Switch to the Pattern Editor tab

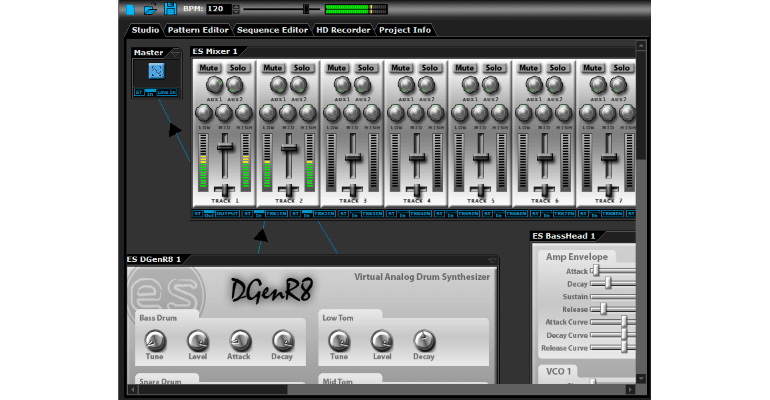(x=198, y=30)
